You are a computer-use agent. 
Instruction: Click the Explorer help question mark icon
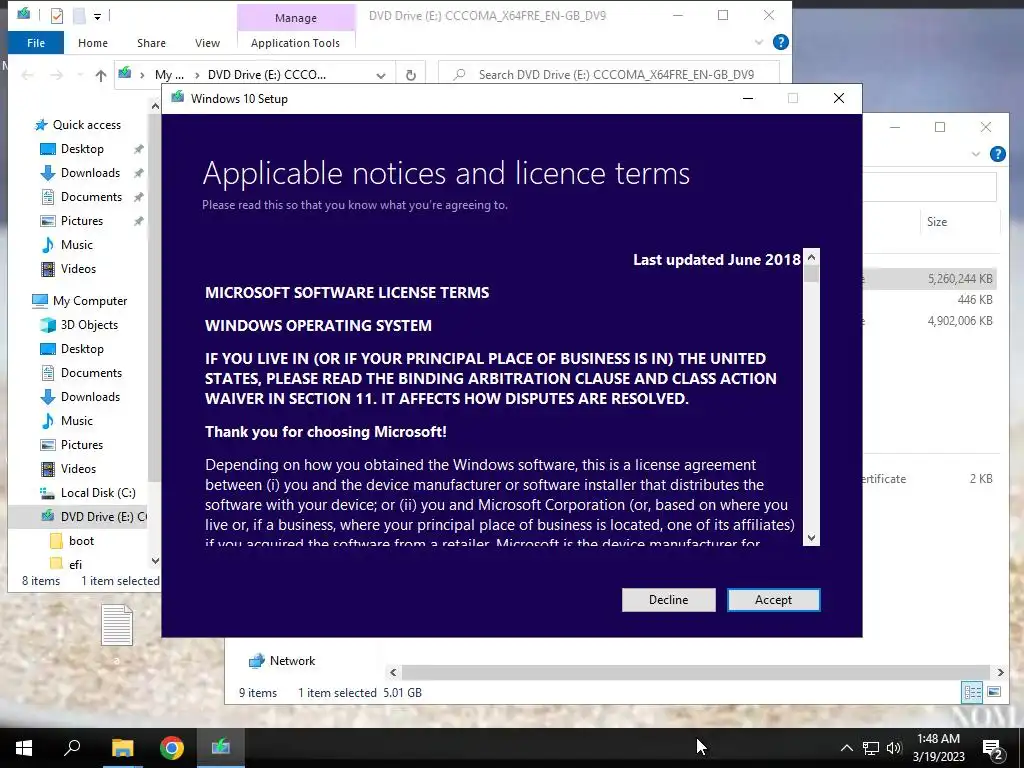780,42
